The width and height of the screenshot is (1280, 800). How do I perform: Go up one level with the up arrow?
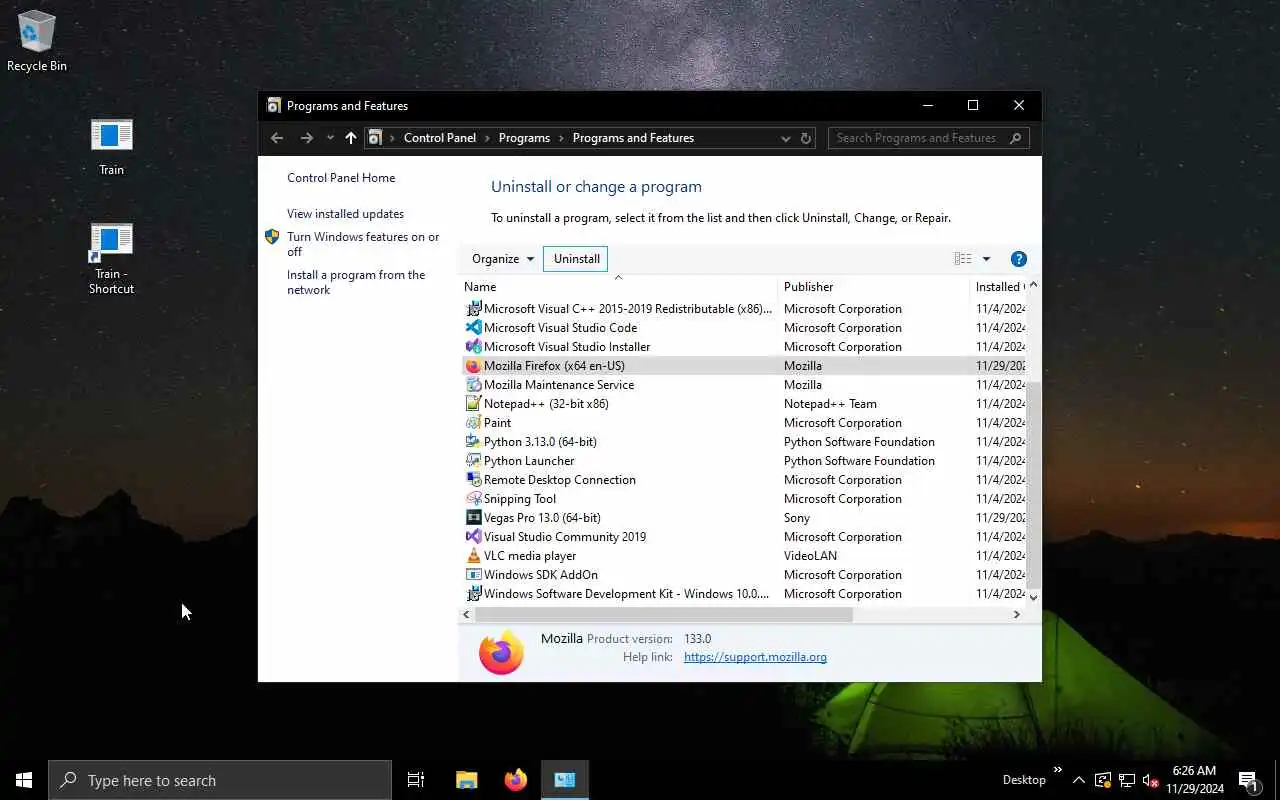tap(350, 138)
